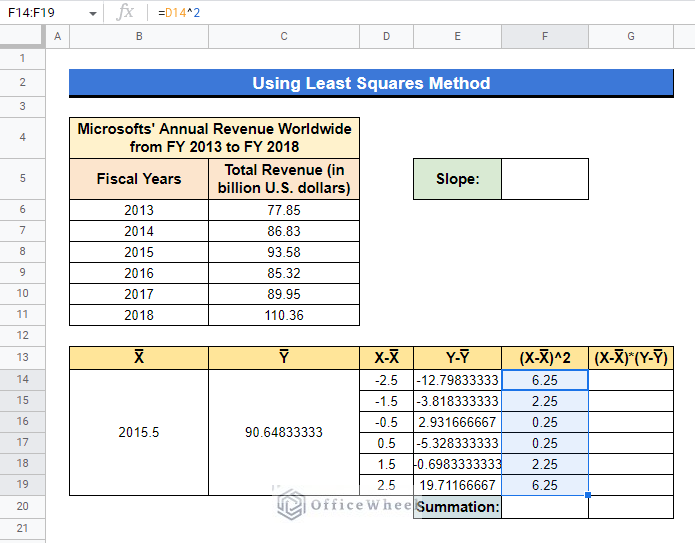Click the (X-X̅)*(Y-Y̅) header cell
The width and height of the screenshot is (695, 543).
[631, 358]
